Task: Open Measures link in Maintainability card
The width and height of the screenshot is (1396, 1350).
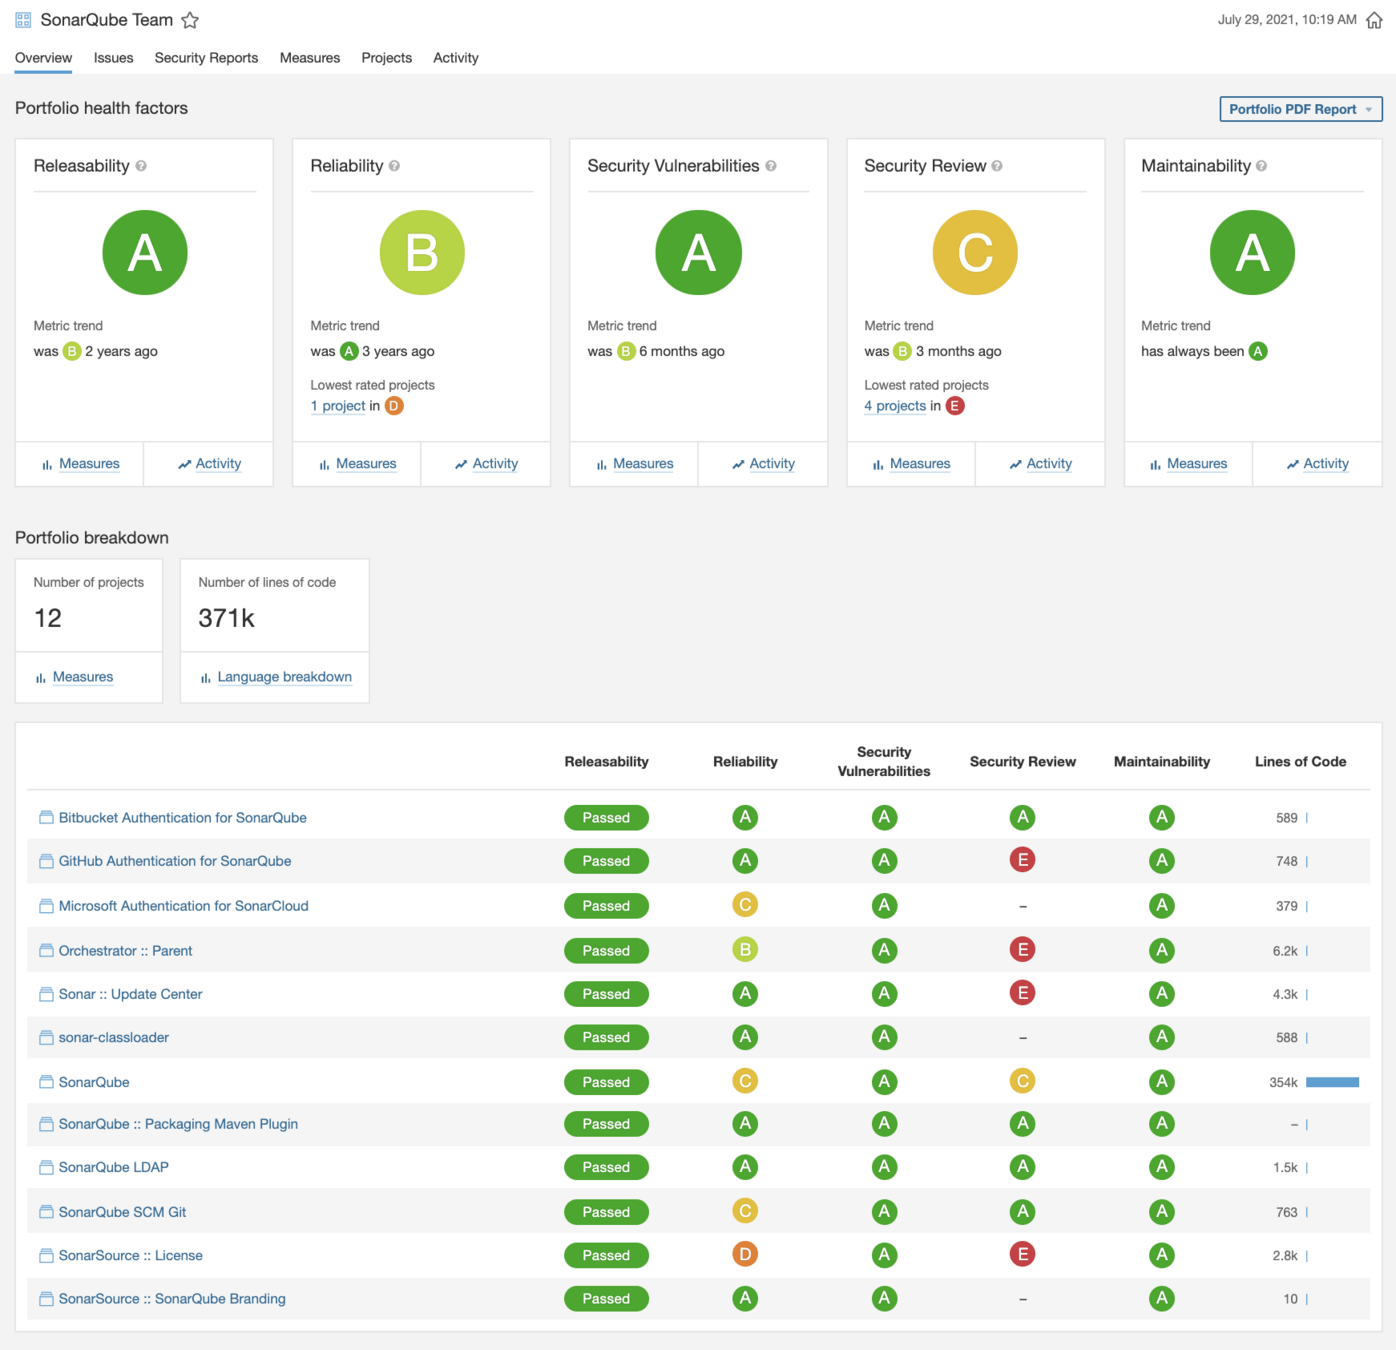Action: pos(1197,464)
